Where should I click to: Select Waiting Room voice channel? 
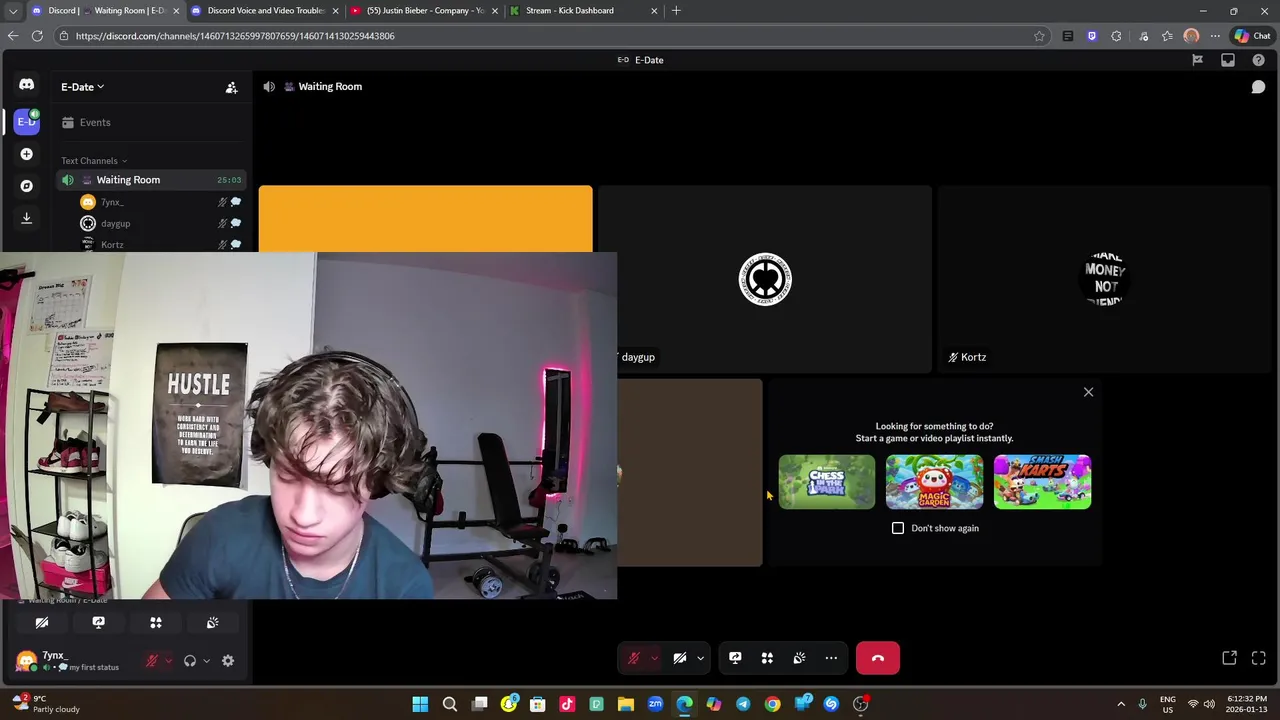pos(152,180)
